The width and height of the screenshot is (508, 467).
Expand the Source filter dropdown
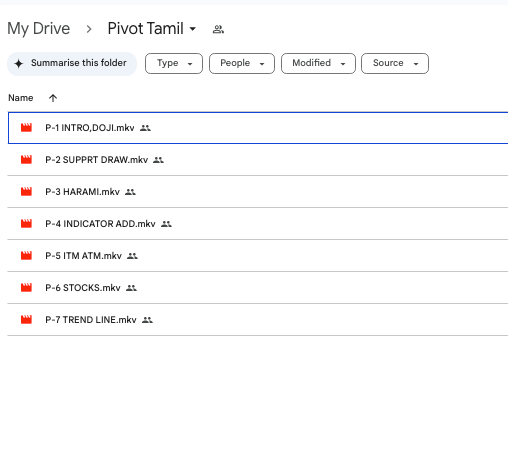coord(395,63)
